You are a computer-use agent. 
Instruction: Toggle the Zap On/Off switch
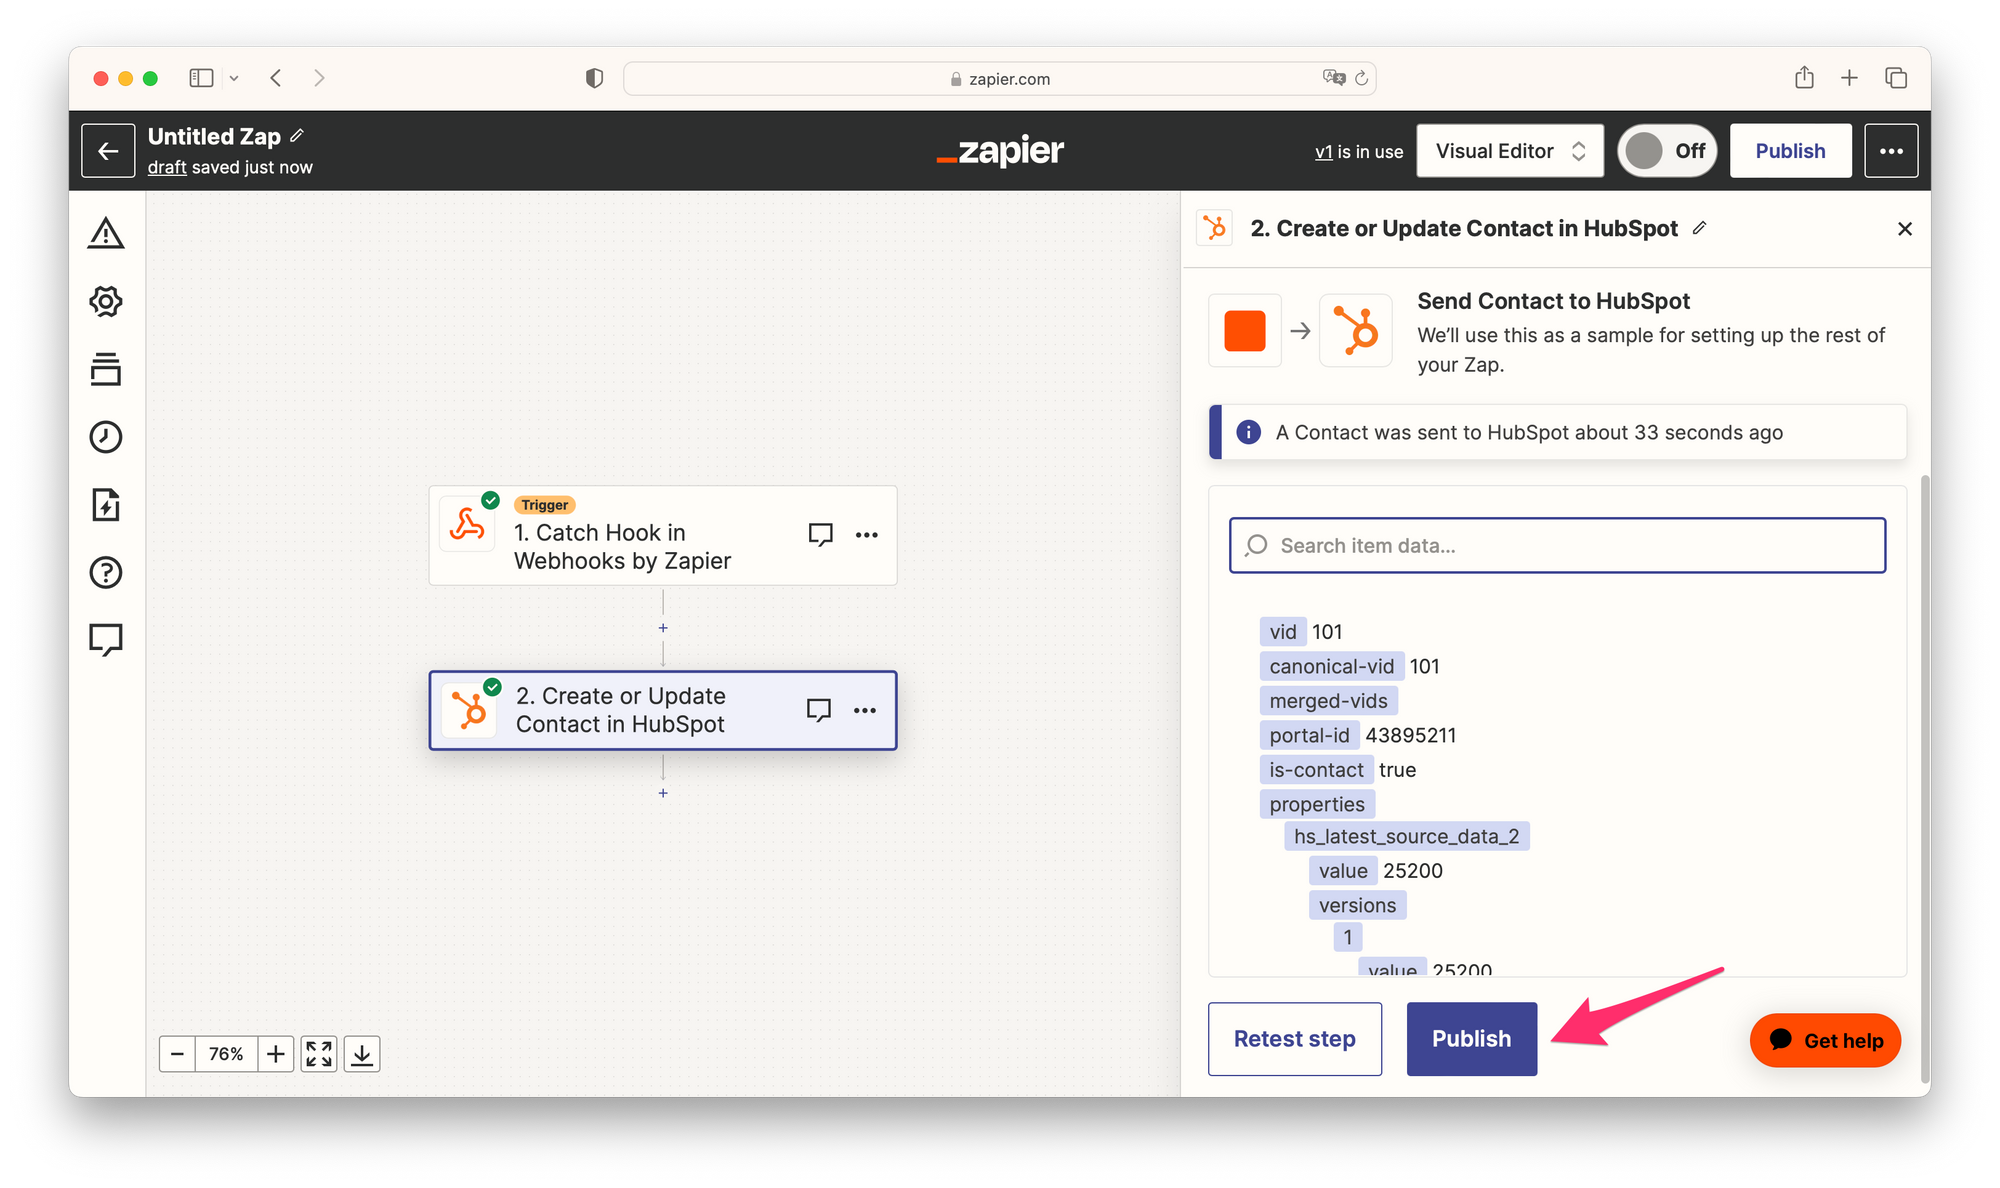1667,151
